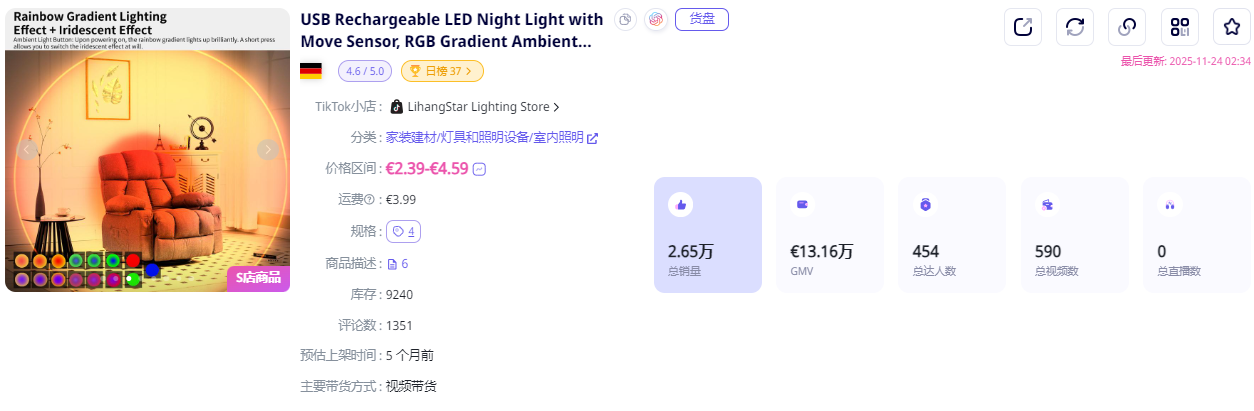The width and height of the screenshot is (1254, 411).
Task: Click the external link share icon
Action: [x=1023, y=27]
